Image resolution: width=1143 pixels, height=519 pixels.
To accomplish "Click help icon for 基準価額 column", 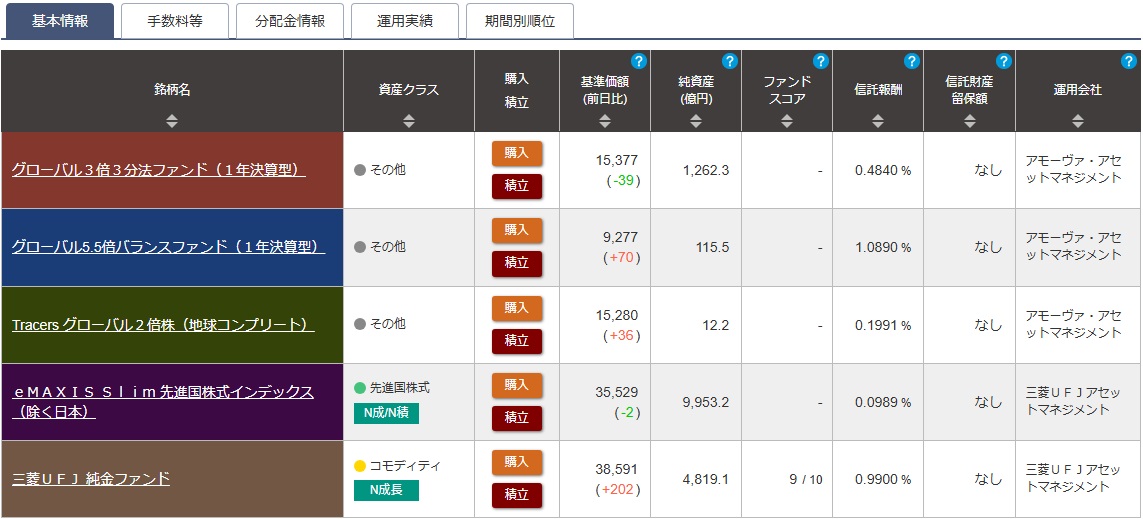I will pos(639,61).
